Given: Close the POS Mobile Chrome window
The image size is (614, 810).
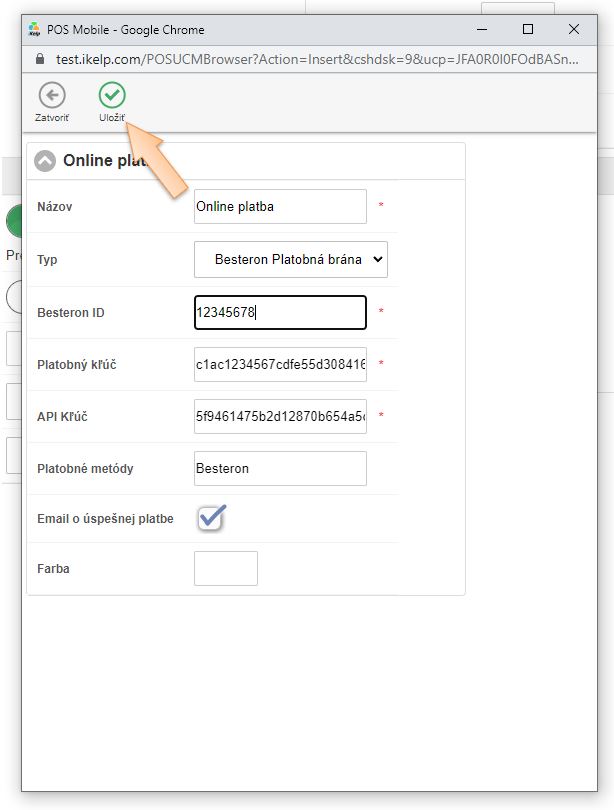Looking at the screenshot, I should click(573, 29).
